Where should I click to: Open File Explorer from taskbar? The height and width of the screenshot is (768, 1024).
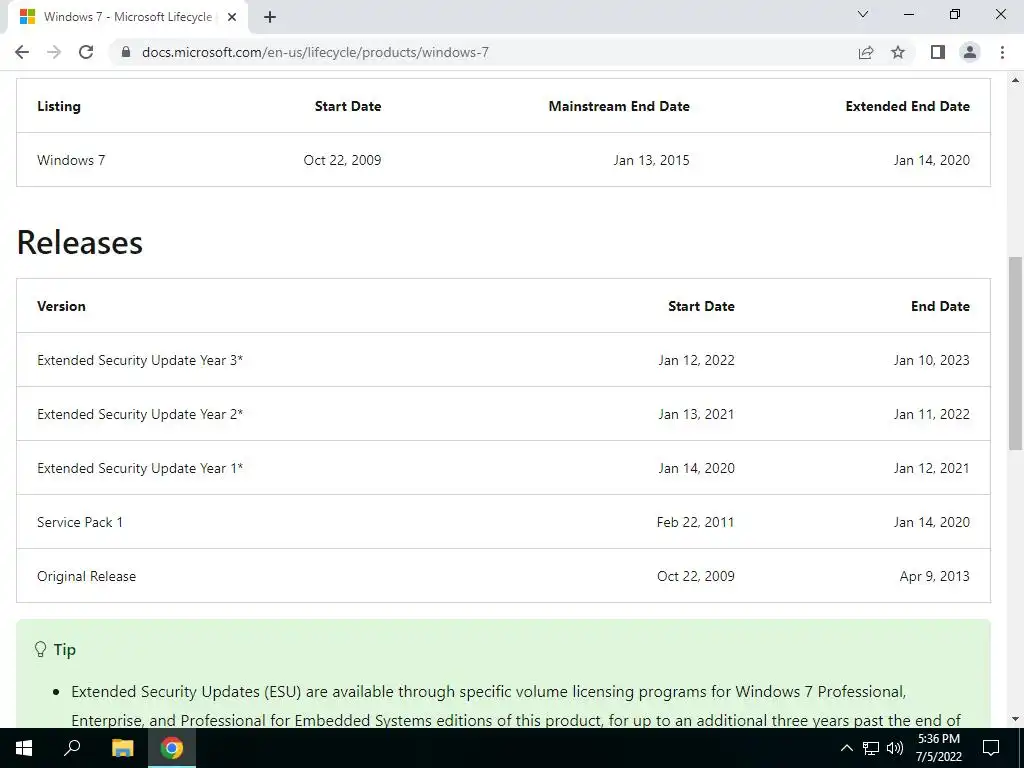(122, 748)
